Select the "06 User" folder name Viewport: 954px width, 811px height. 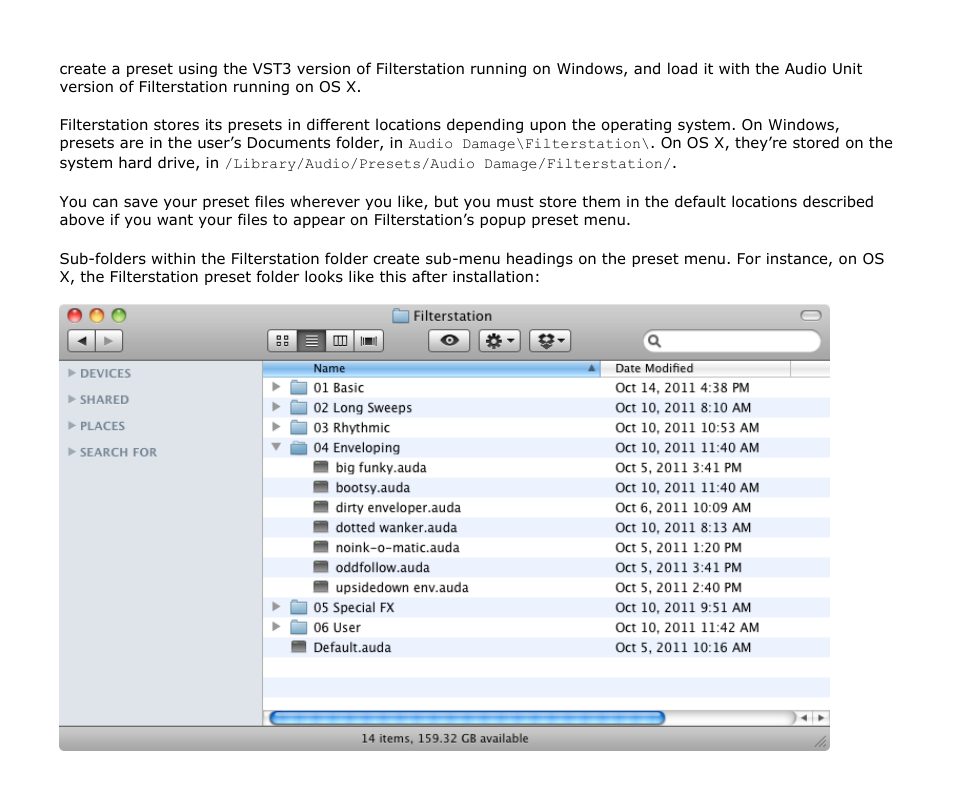[x=337, y=627]
